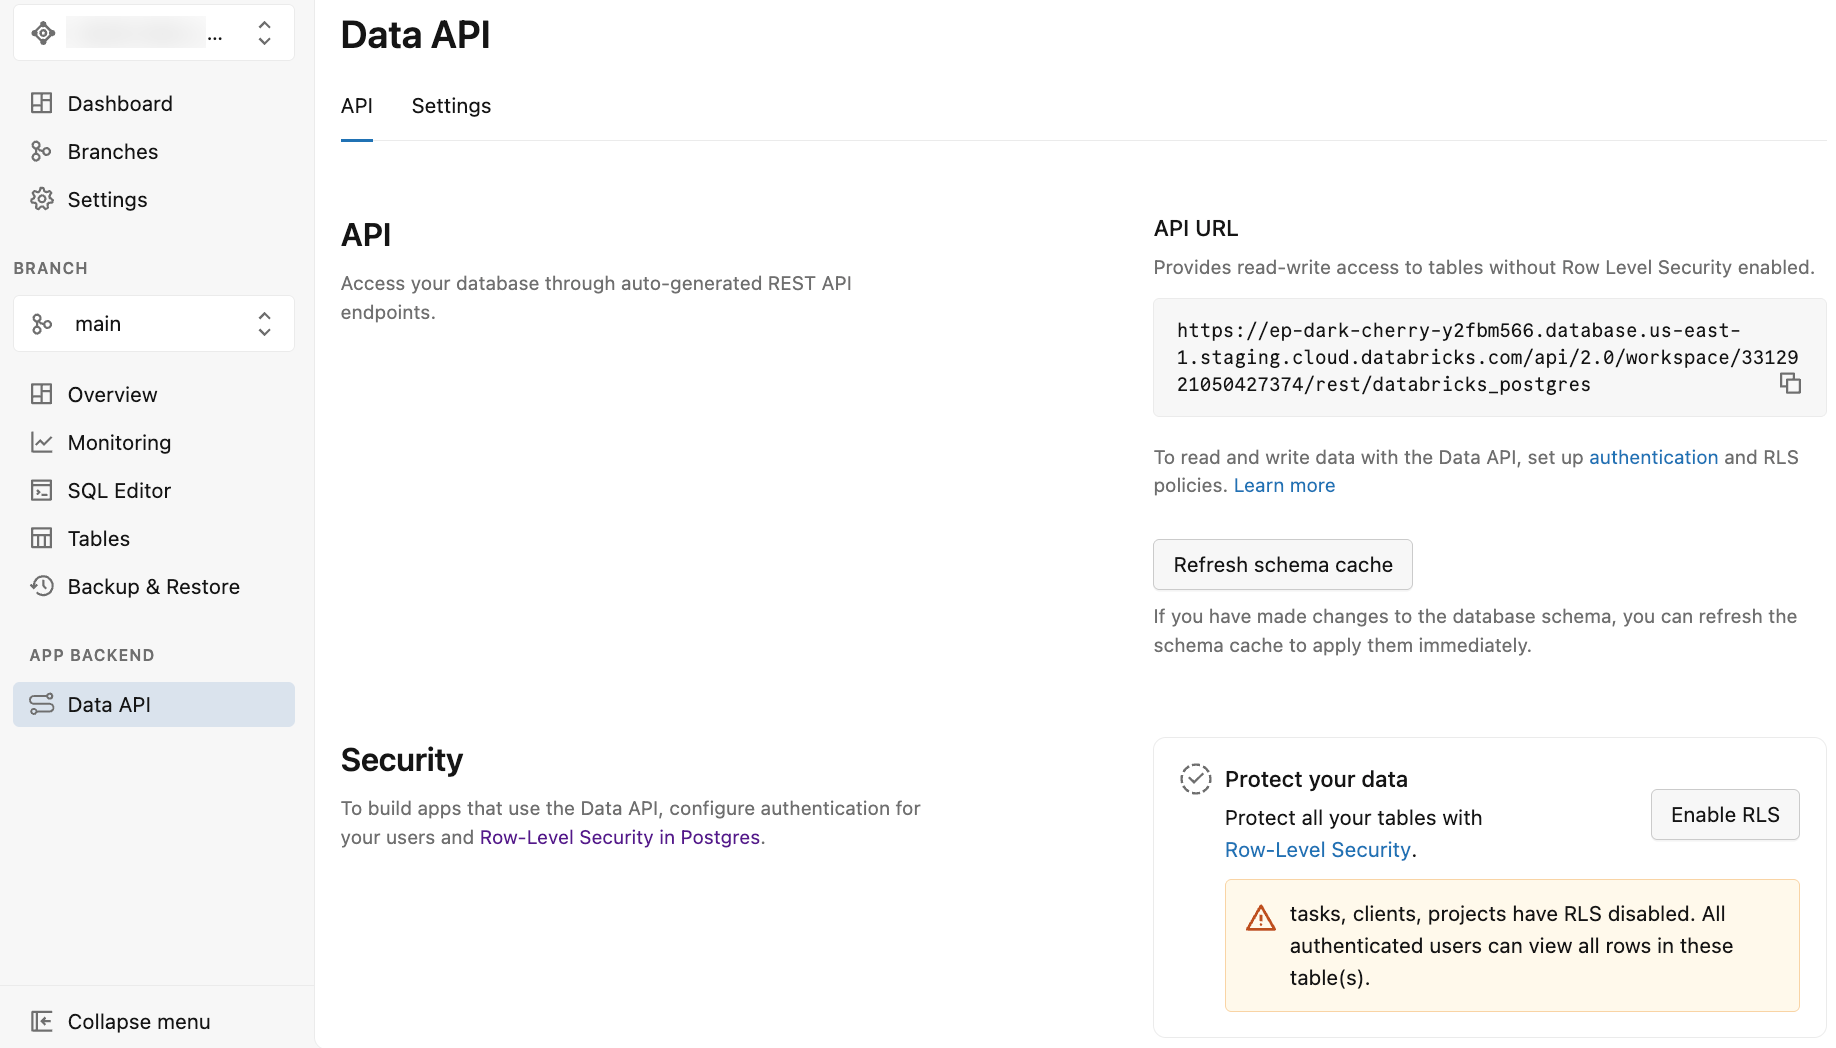Expand the main branch selector
Screen dimensions: 1836x1048
pos(263,323)
